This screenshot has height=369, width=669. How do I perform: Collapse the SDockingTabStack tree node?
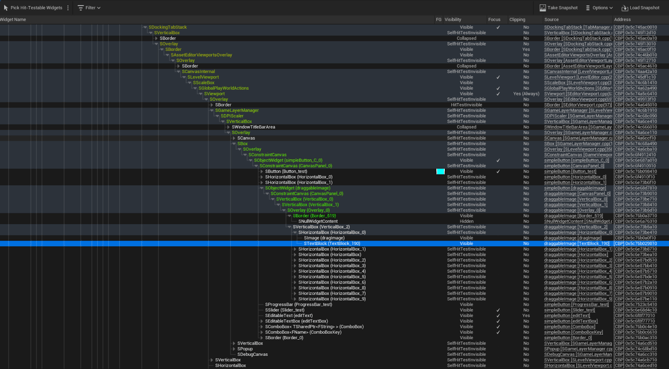[x=145, y=27]
